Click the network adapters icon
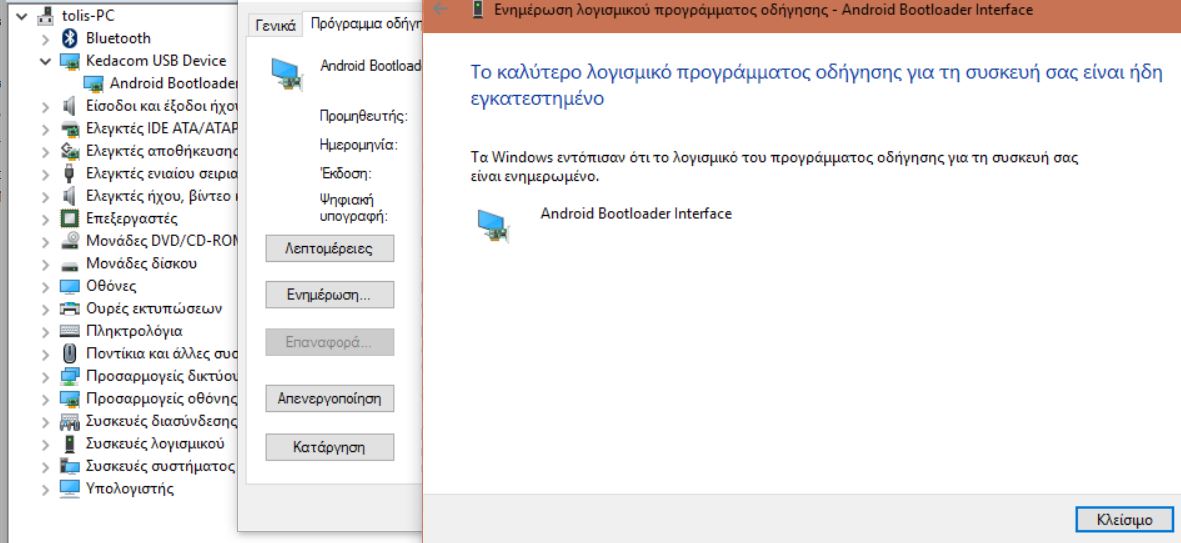 tap(69, 377)
